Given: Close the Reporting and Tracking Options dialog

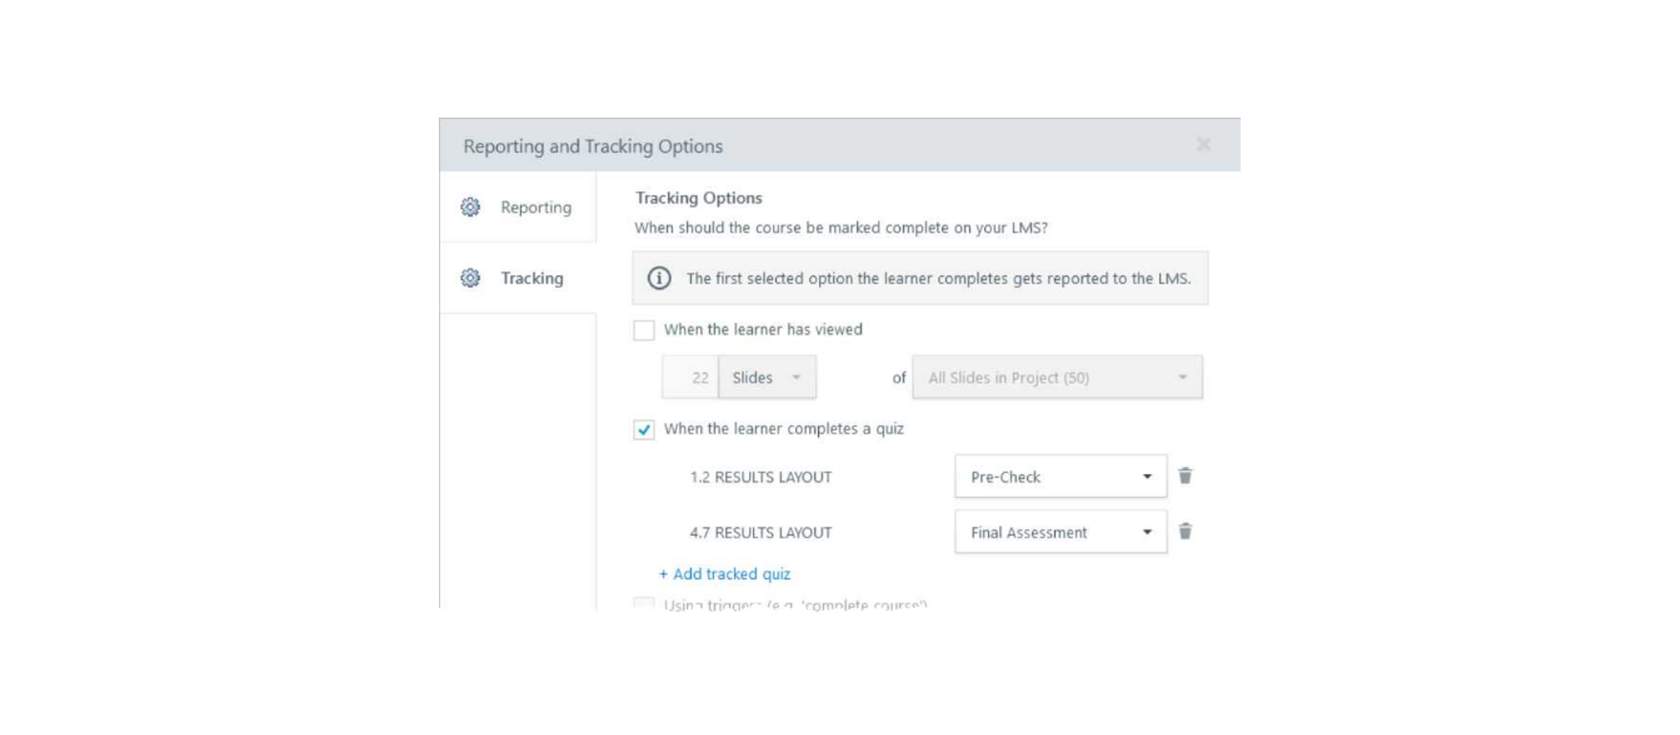Looking at the screenshot, I should pyautogui.click(x=1204, y=145).
